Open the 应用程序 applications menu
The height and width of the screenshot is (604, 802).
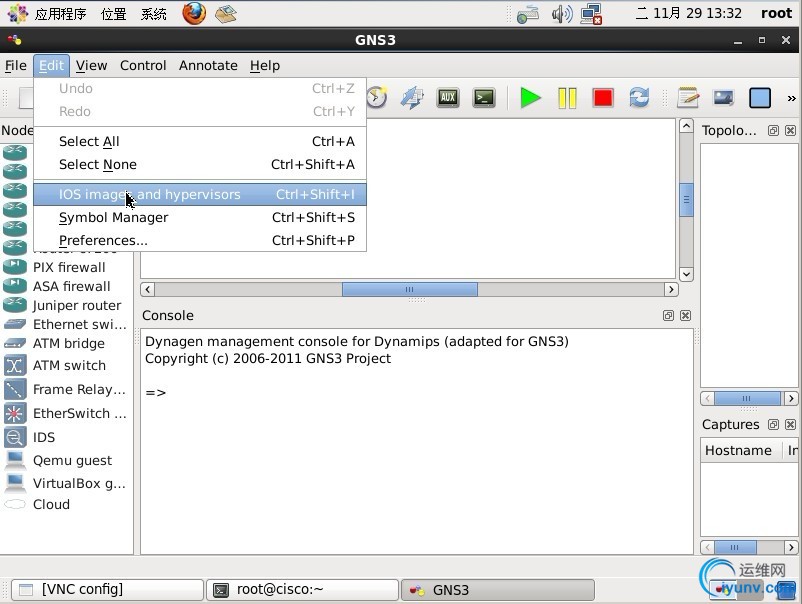(60, 14)
